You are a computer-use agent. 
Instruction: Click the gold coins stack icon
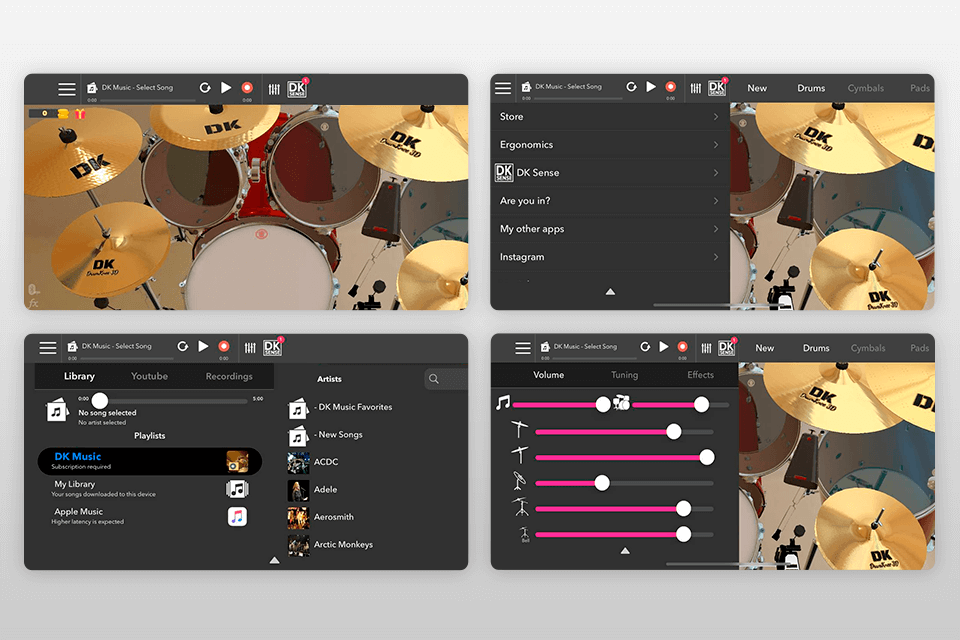point(63,114)
